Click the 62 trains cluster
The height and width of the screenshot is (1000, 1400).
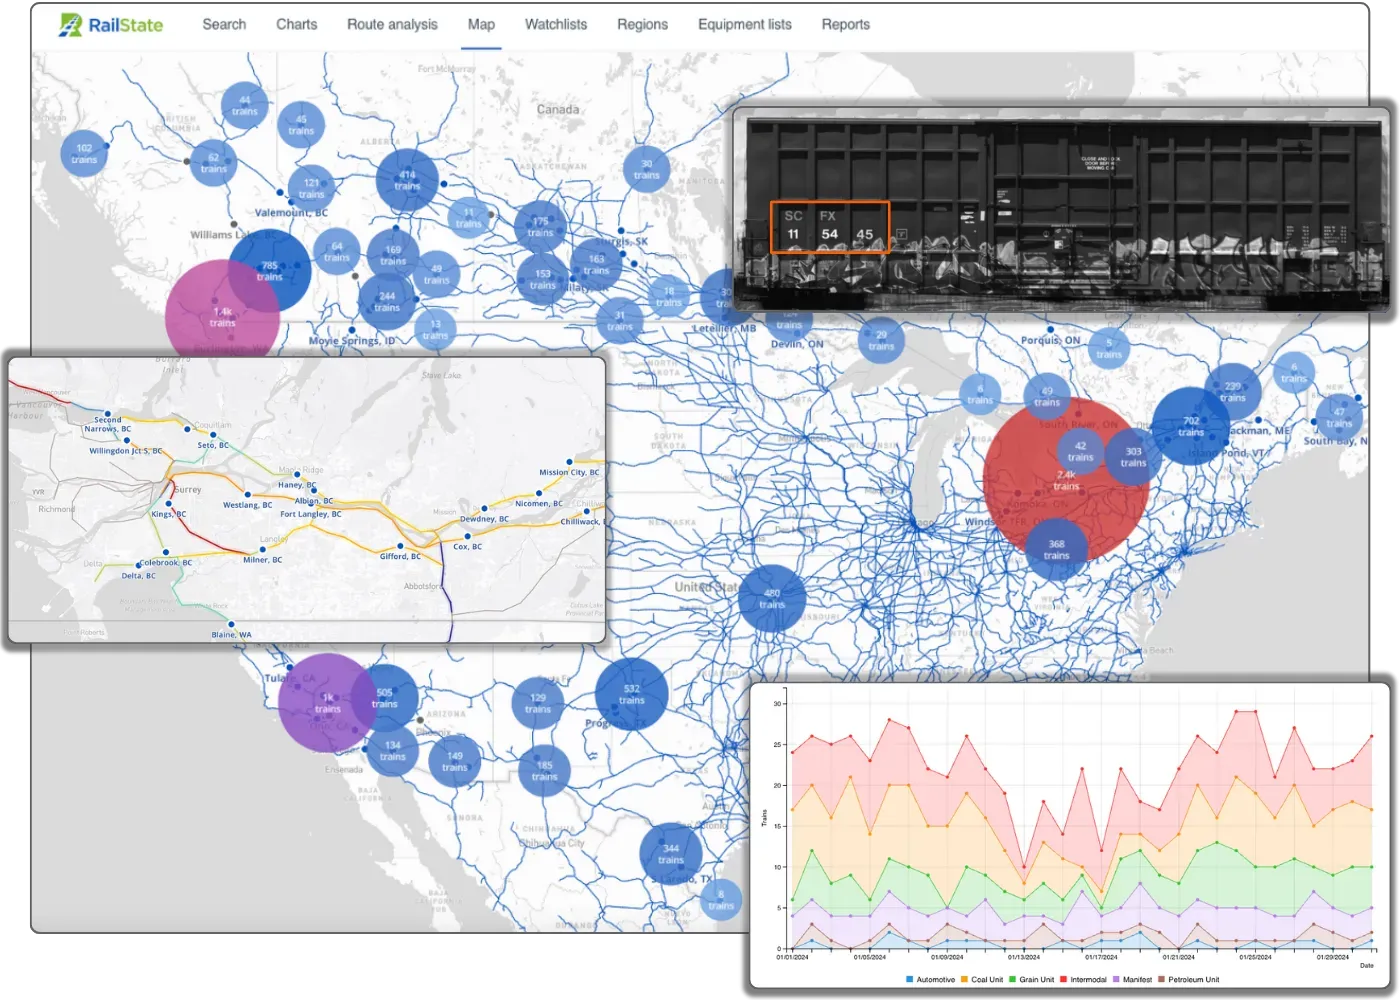tap(213, 163)
